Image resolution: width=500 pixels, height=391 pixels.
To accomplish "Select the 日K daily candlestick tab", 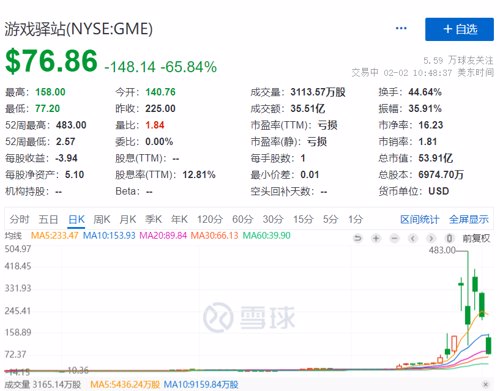I will click(76, 219).
